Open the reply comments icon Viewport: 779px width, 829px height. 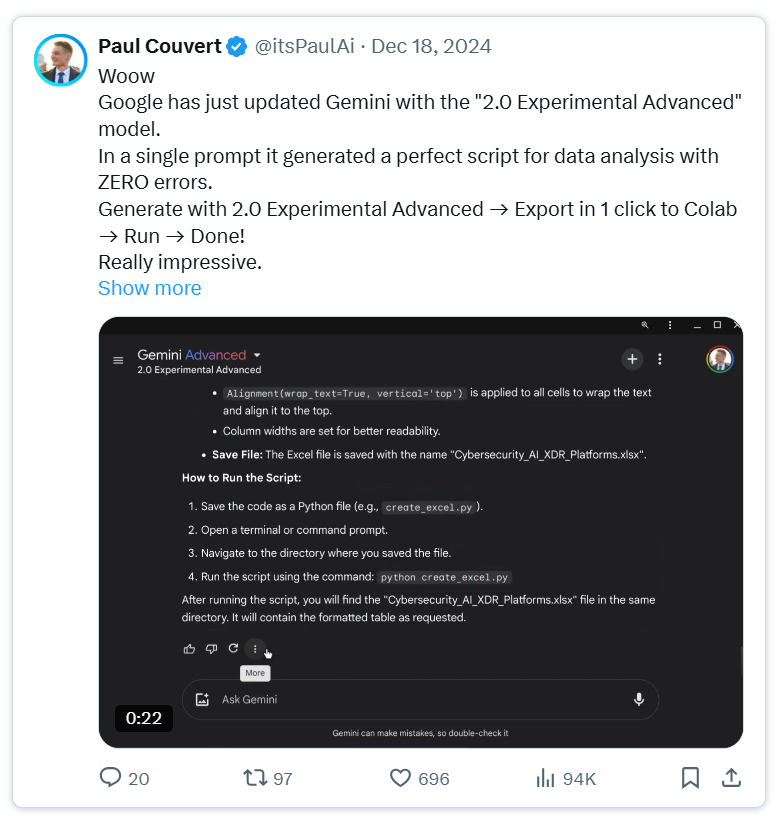(111, 778)
